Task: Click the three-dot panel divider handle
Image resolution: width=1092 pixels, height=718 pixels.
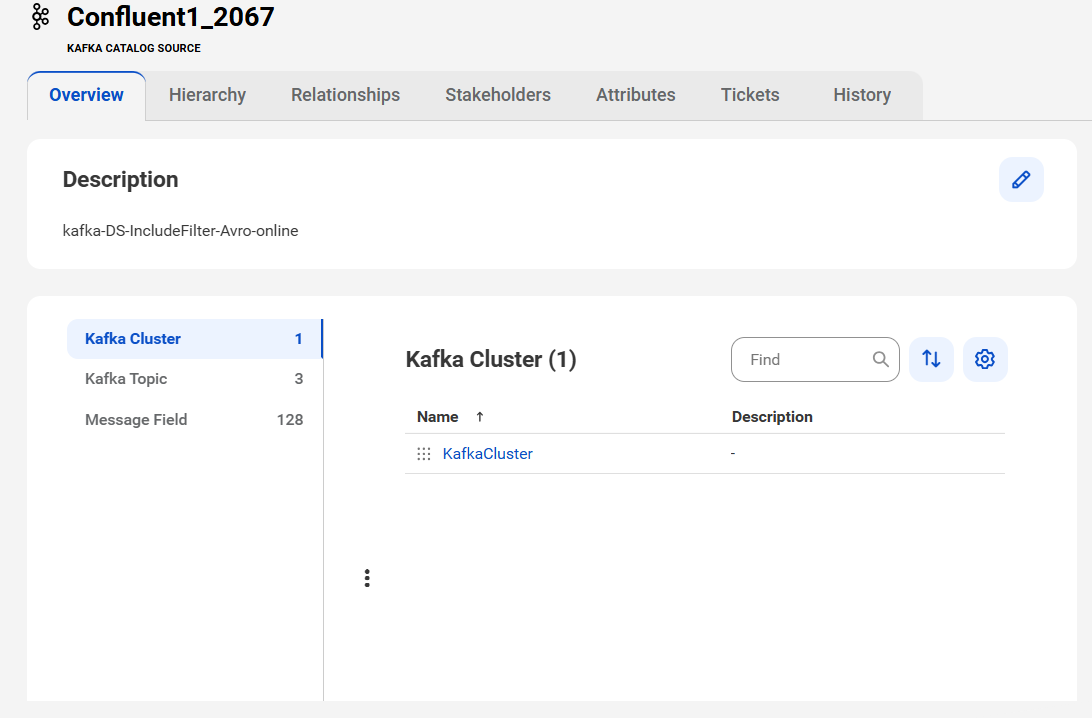Action: click(x=367, y=578)
